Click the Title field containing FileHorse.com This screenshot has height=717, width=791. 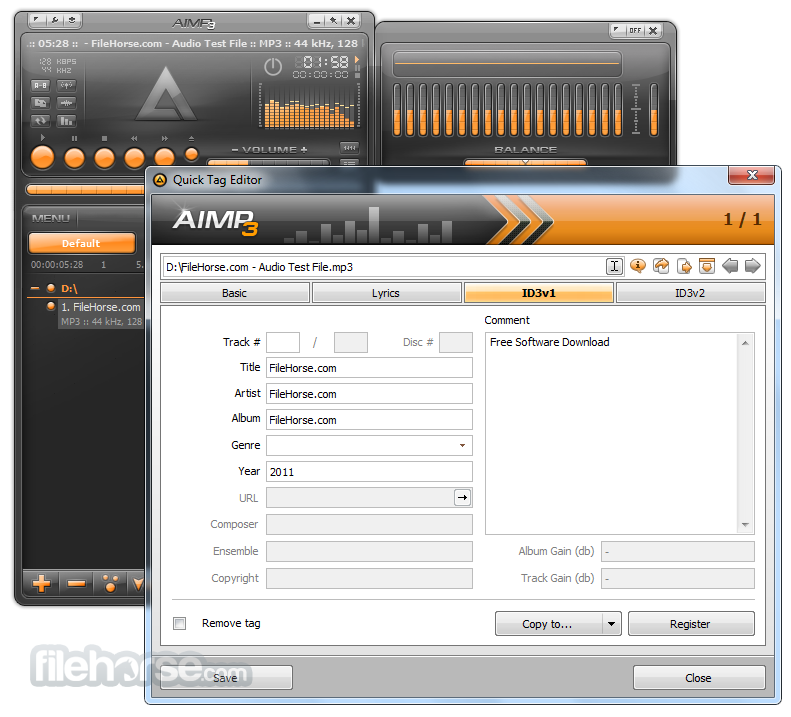pos(369,368)
